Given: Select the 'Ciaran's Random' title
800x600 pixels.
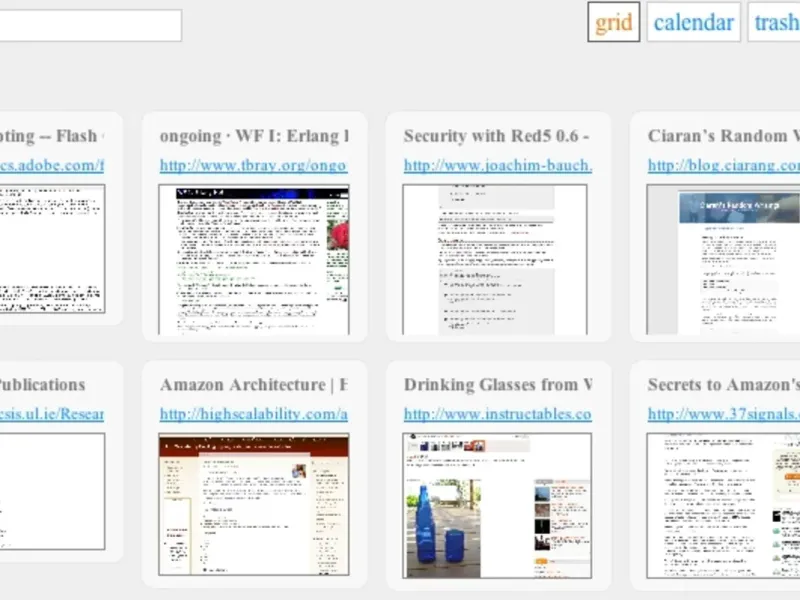Looking at the screenshot, I should click(723, 136).
